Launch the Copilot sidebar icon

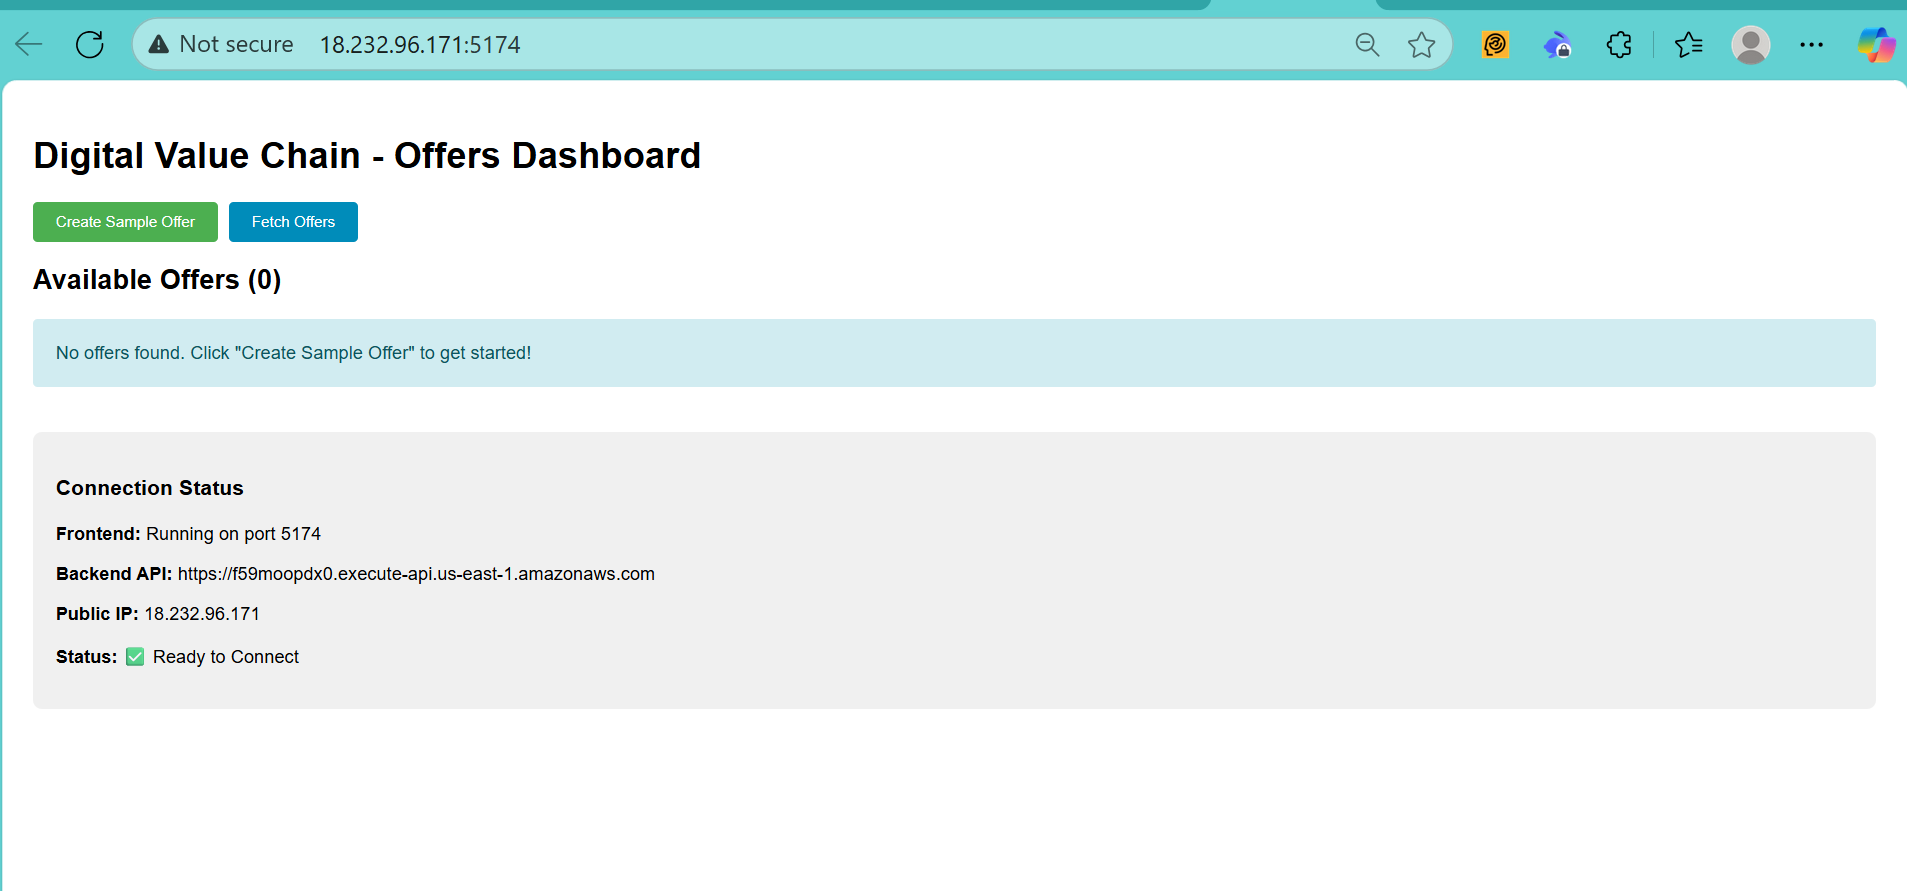(x=1876, y=44)
